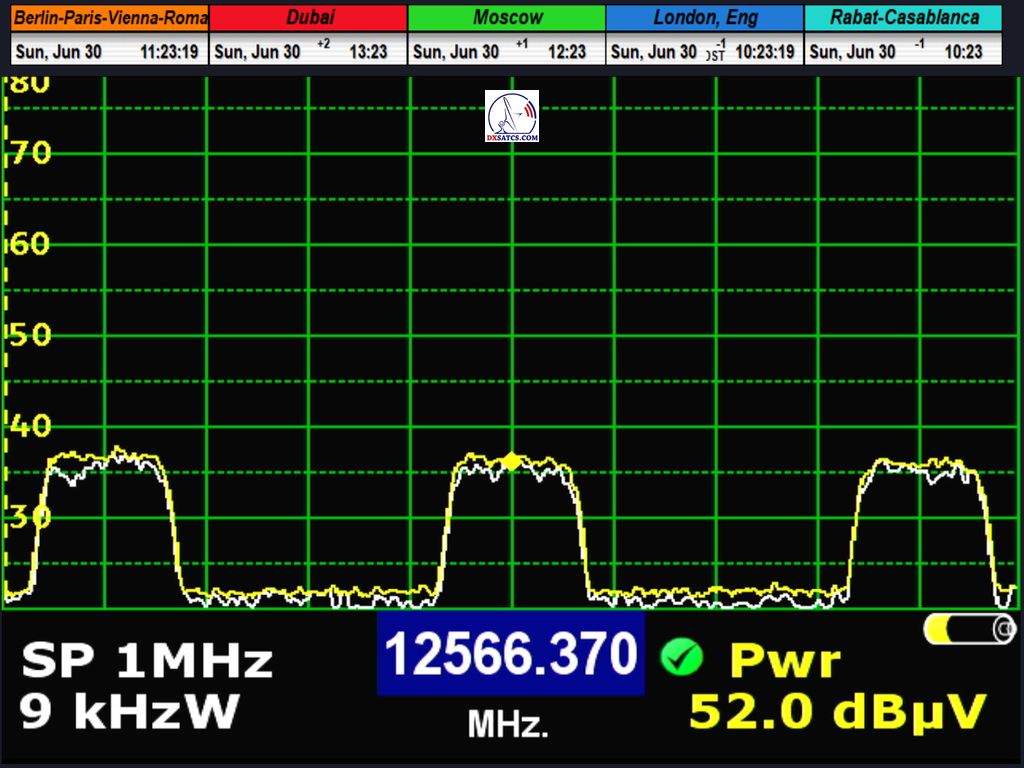Click the 9 kHzW bandwidth setting
The height and width of the screenshot is (768, 1024).
click(x=130, y=712)
